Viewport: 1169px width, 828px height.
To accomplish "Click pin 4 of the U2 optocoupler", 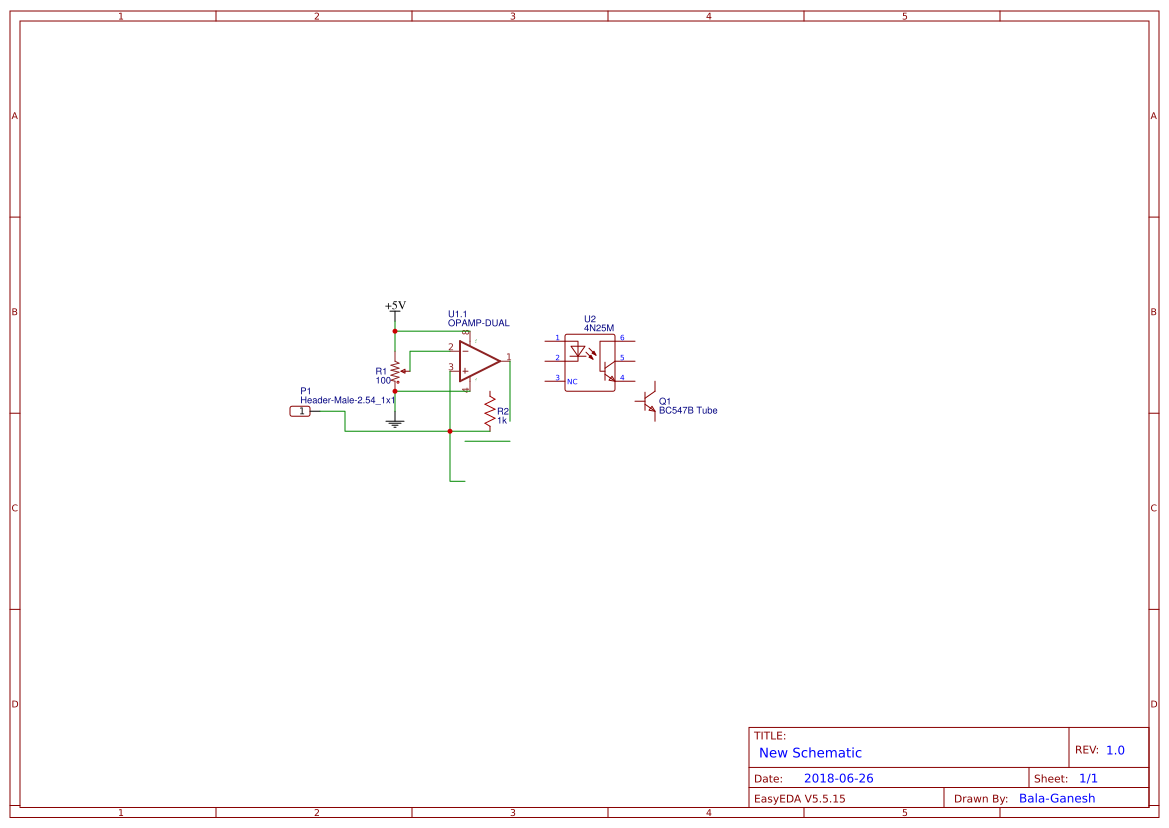I will click(x=623, y=378).
